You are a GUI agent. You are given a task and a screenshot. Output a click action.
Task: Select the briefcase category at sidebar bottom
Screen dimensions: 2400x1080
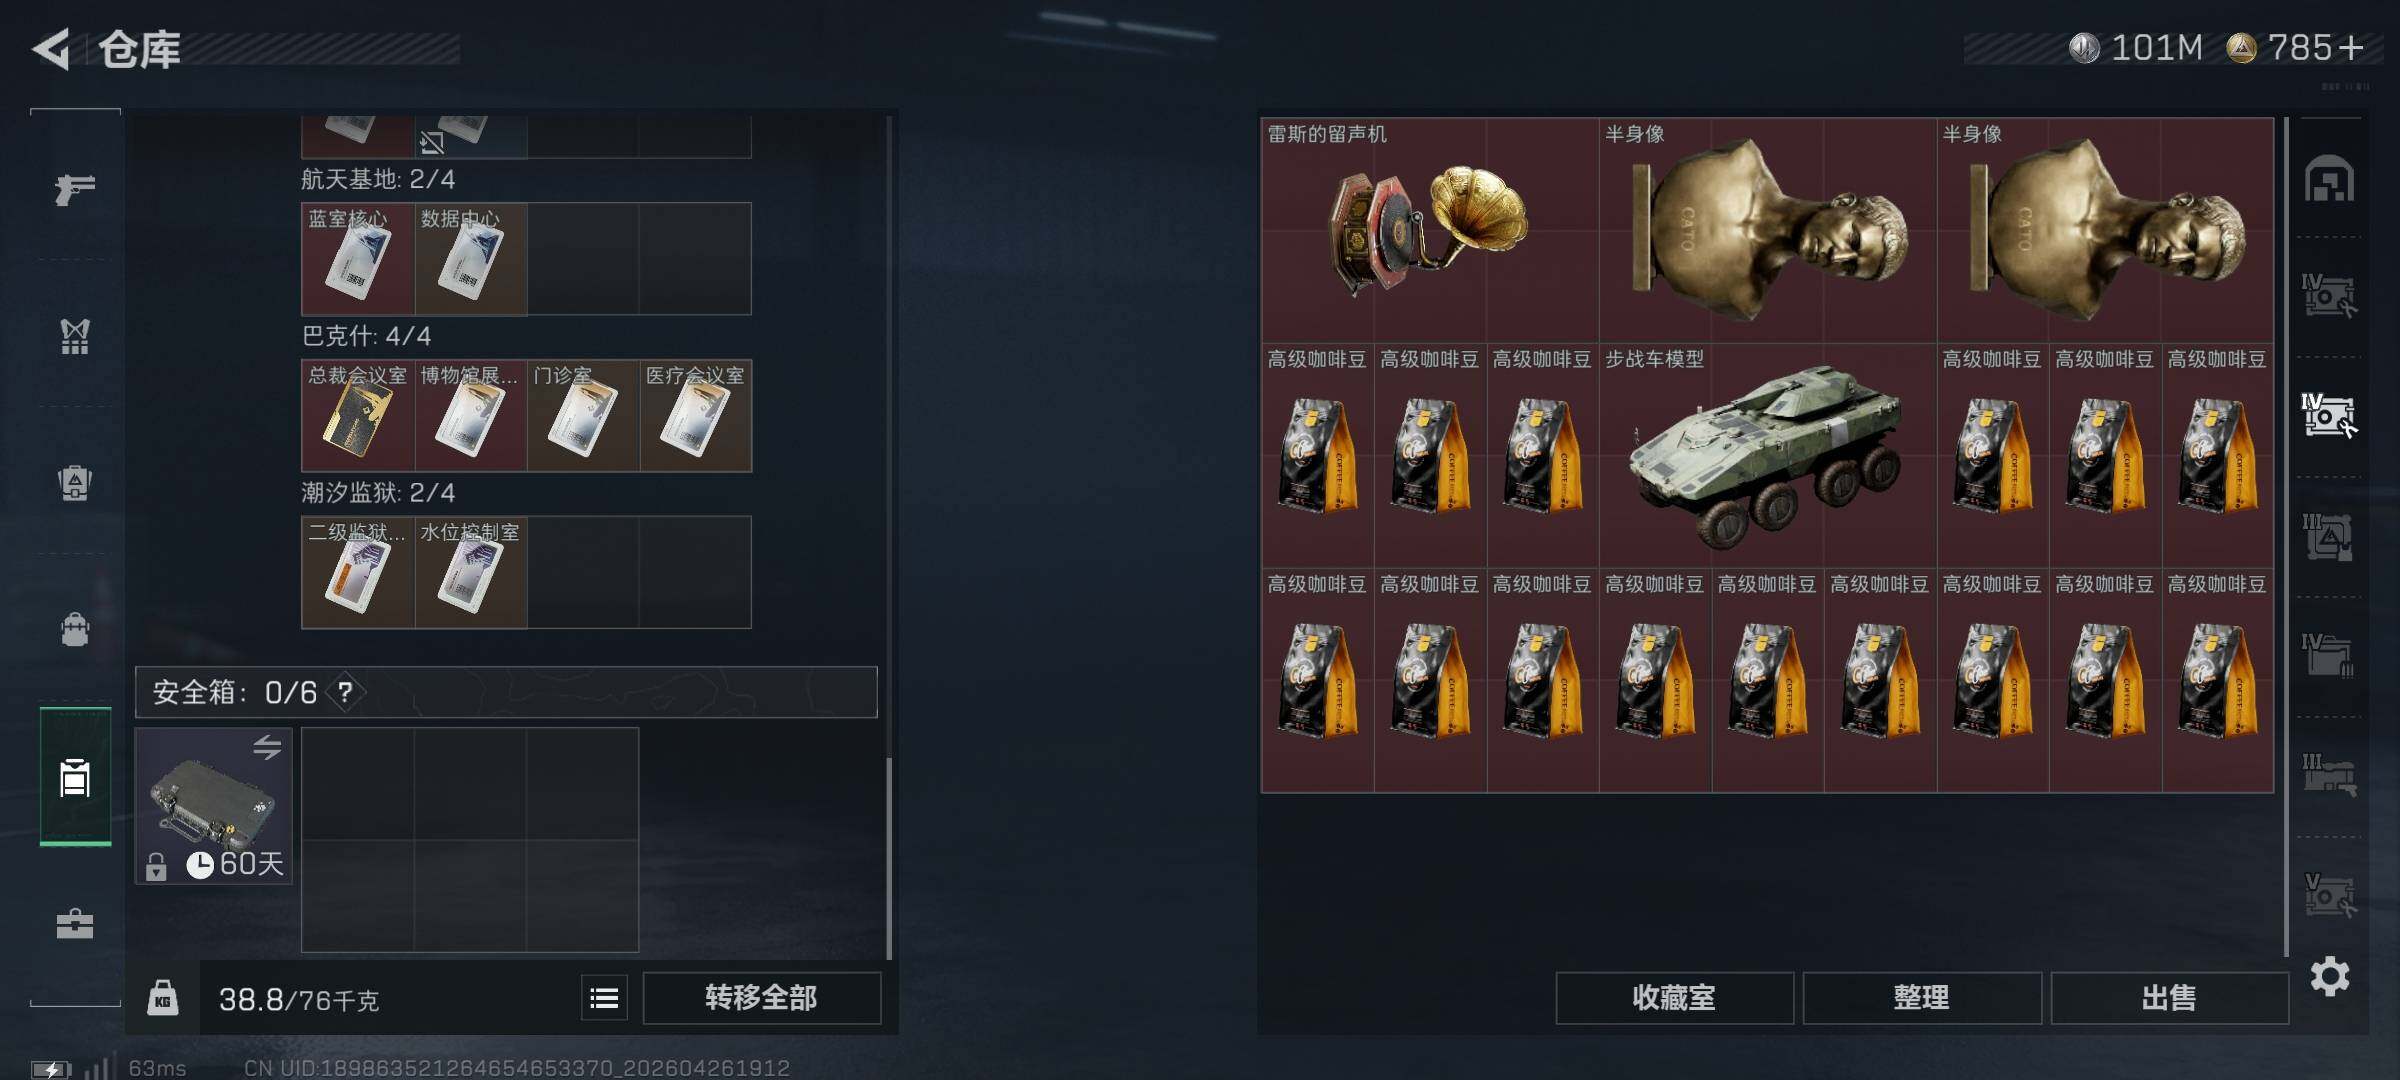point(75,923)
